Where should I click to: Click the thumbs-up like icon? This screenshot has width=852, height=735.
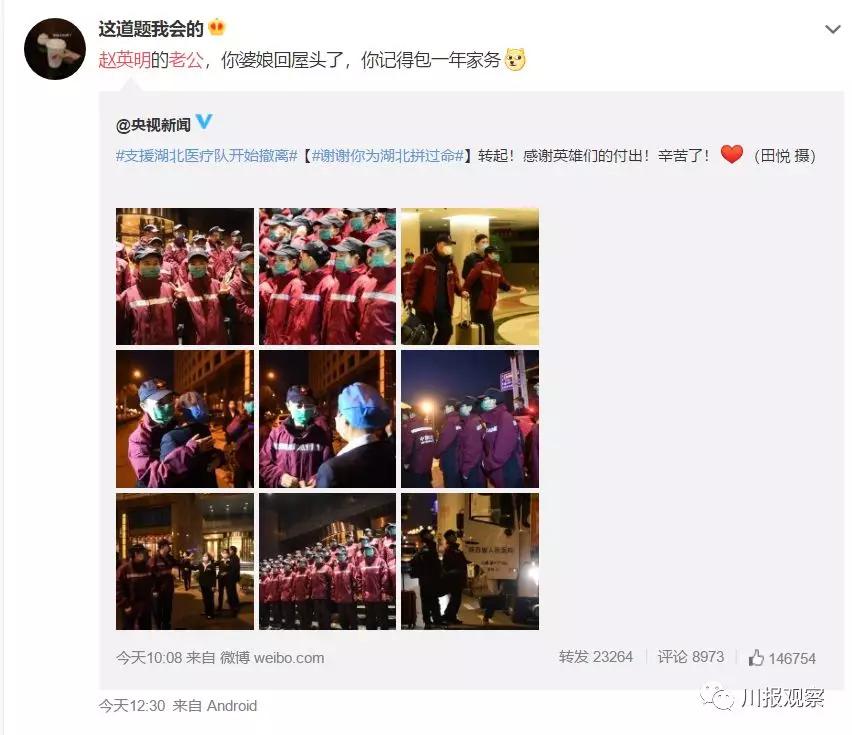coord(756,658)
